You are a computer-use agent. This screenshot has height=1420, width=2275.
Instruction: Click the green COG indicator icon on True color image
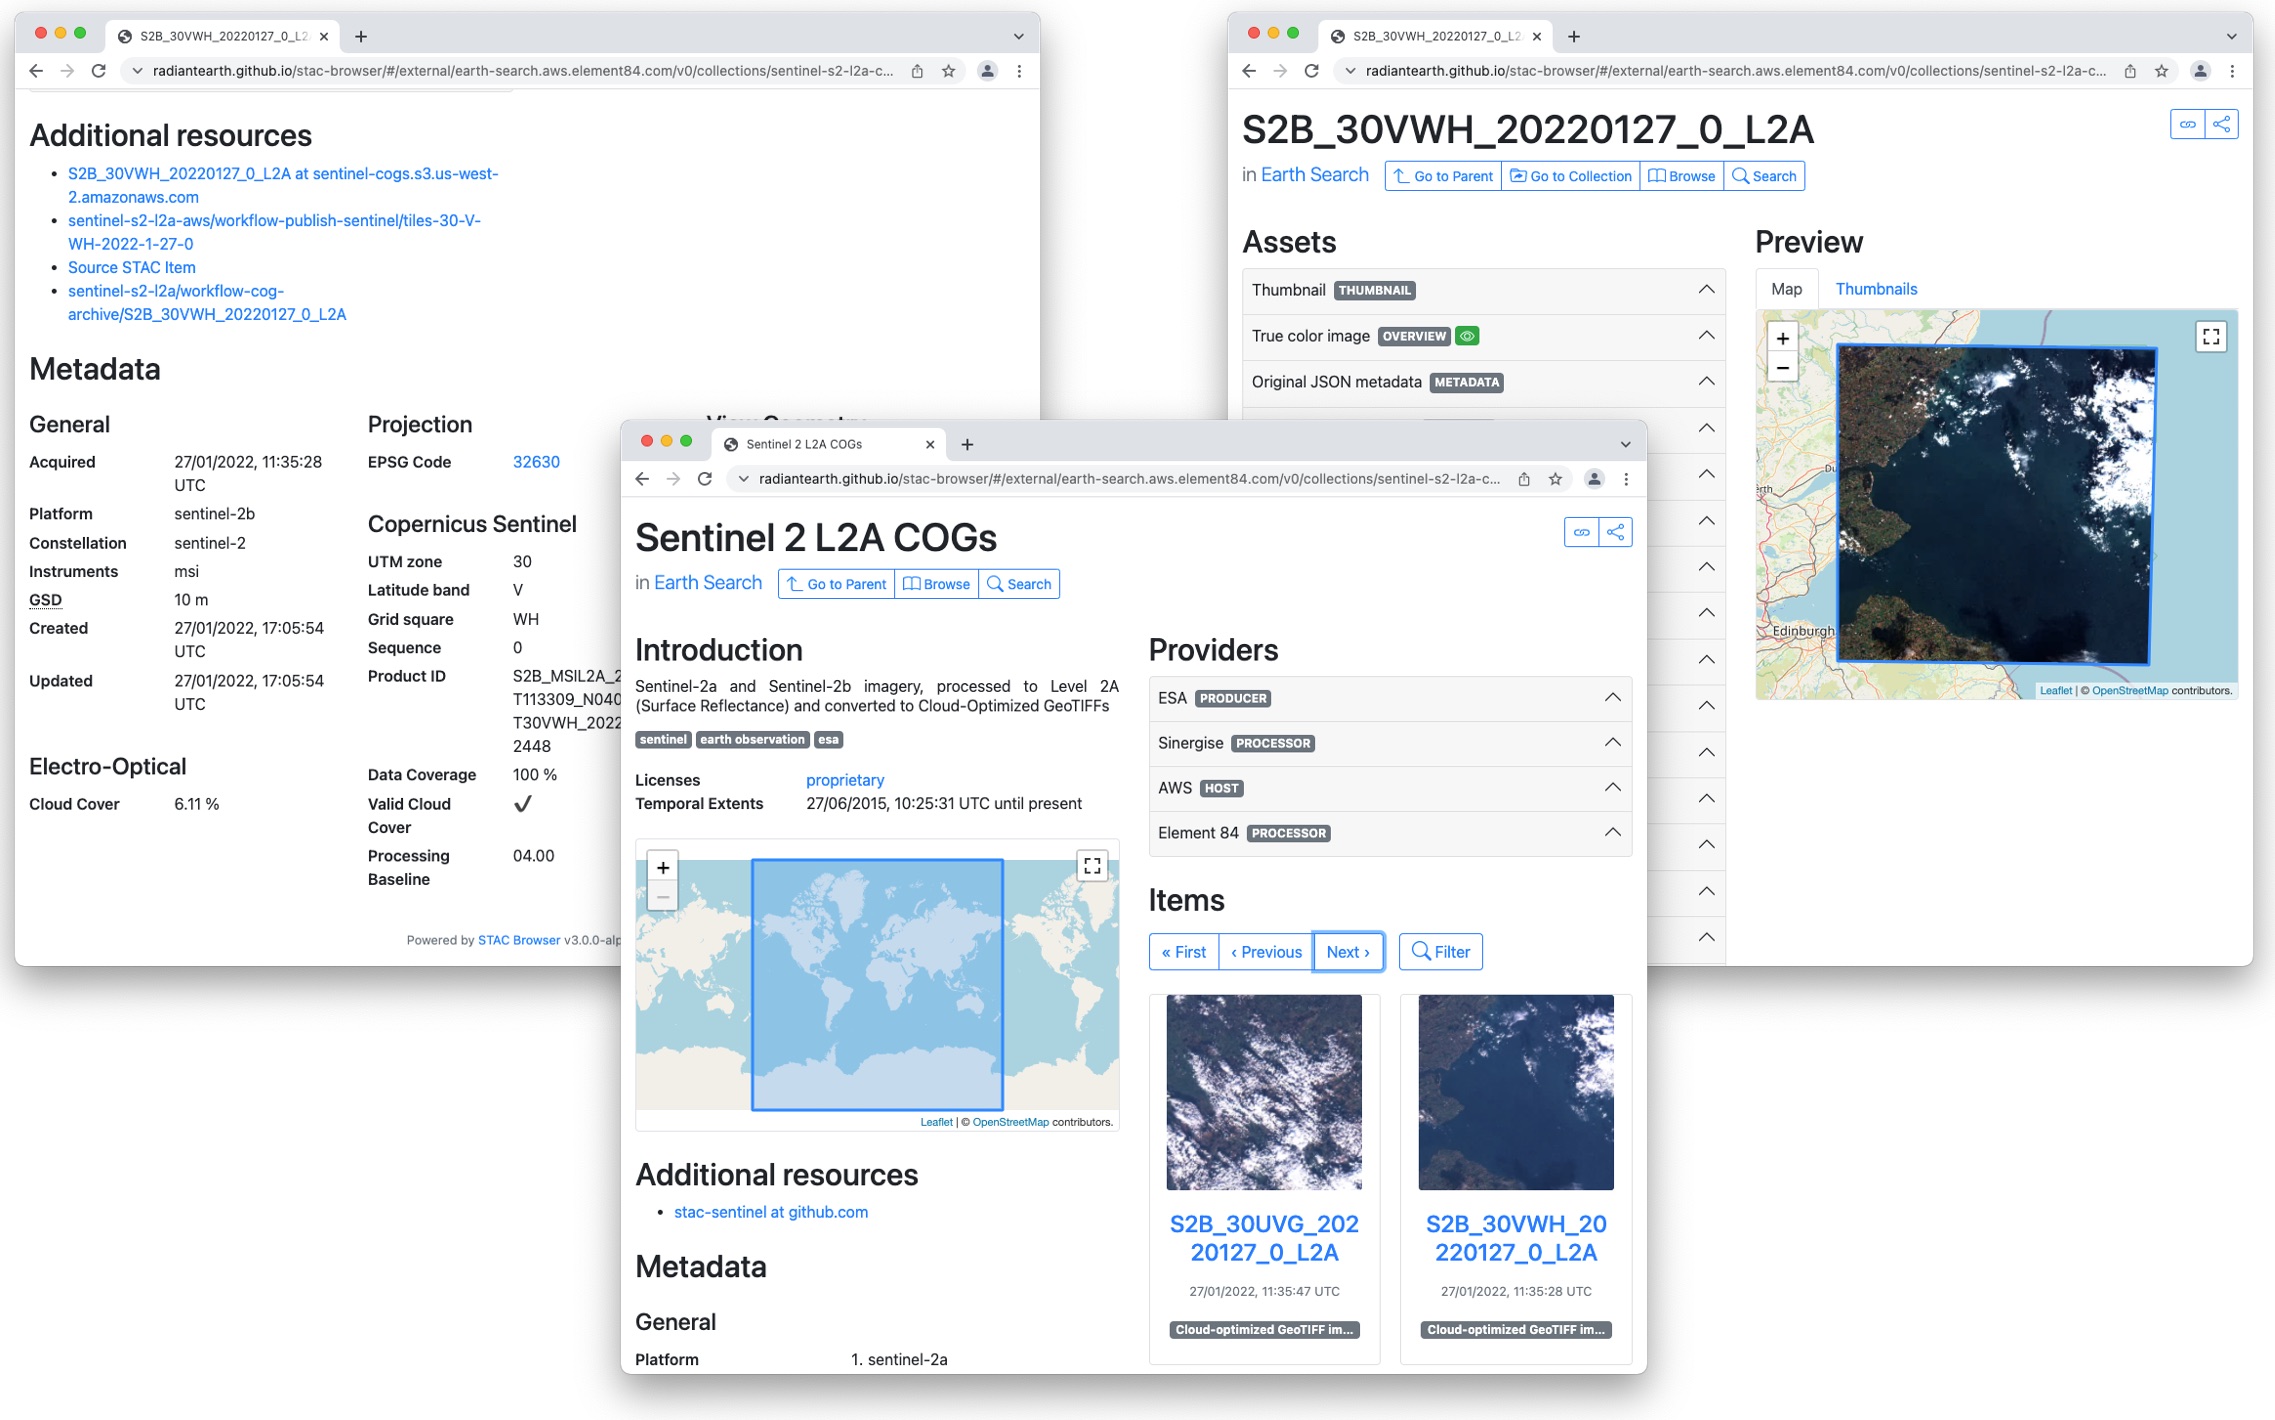pos(1469,335)
